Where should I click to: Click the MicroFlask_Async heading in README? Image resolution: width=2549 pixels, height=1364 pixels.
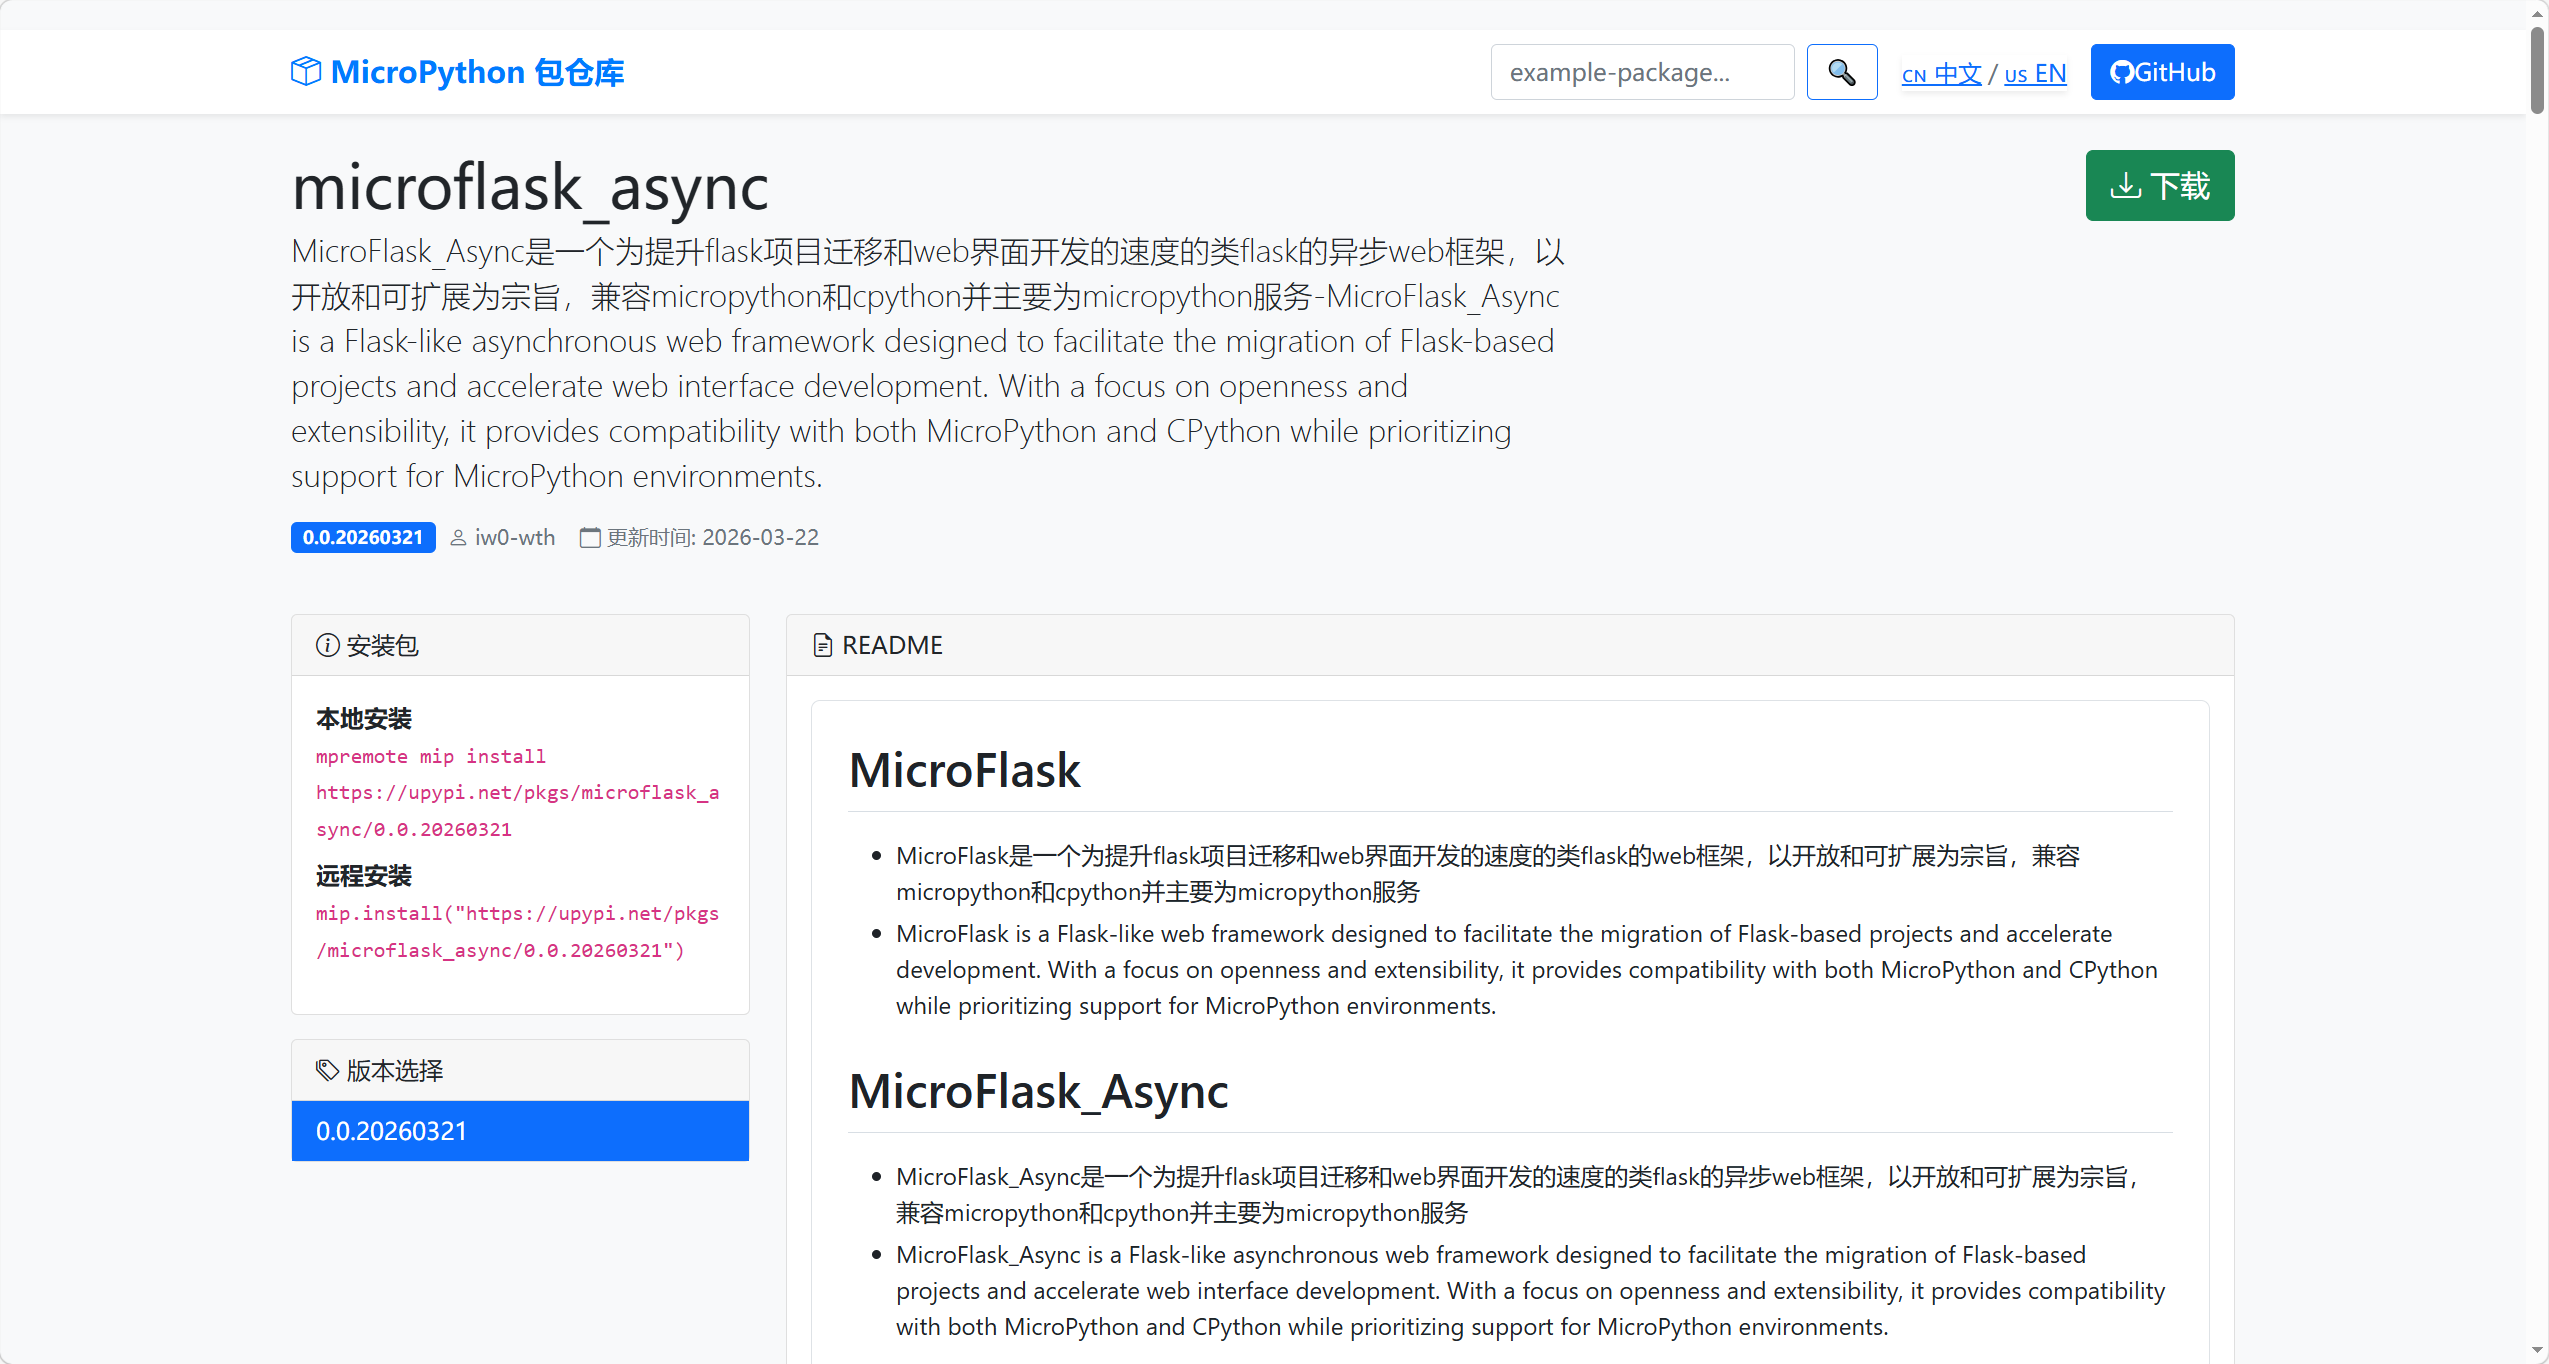pos(1038,1091)
